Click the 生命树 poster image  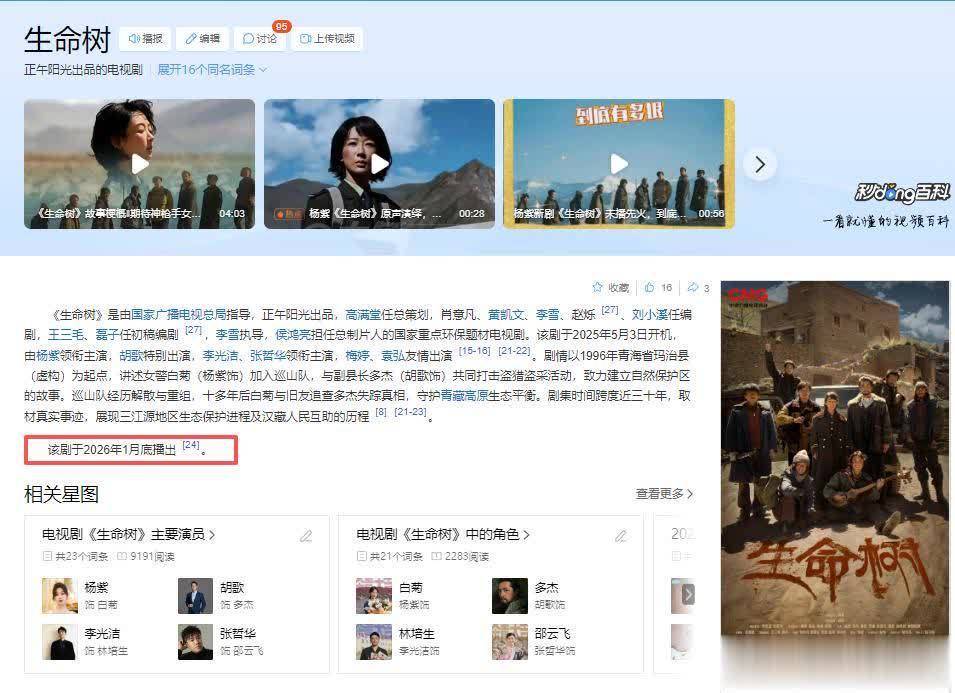click(x=835, y=460)
